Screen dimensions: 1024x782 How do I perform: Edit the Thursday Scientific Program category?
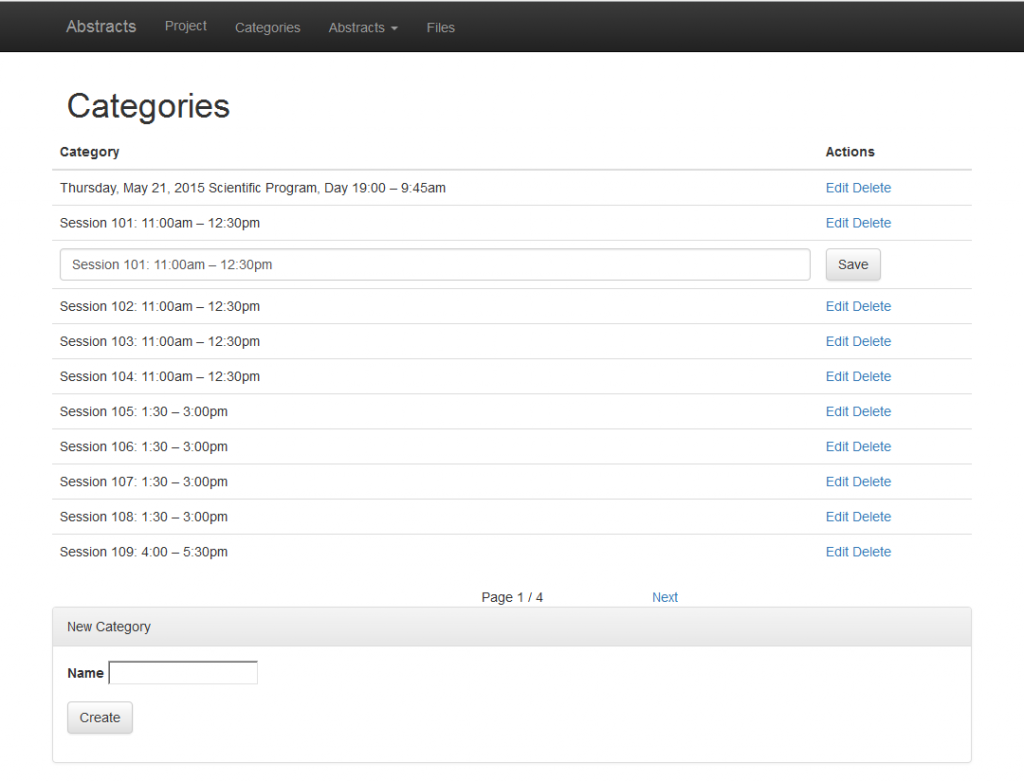pos(837,187)
